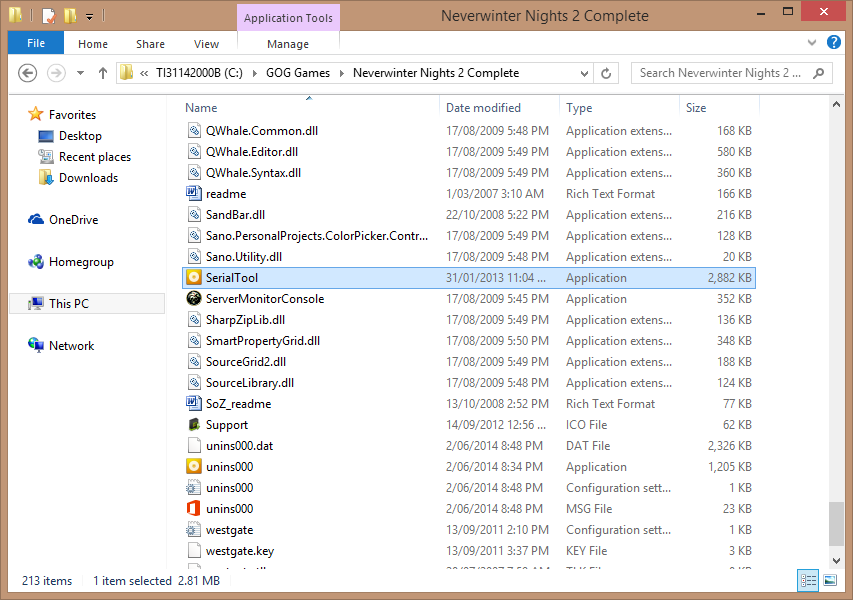The image size is (853, 600).
Task: Open the Explorer Help icon
Action: (x=833, y=42)
